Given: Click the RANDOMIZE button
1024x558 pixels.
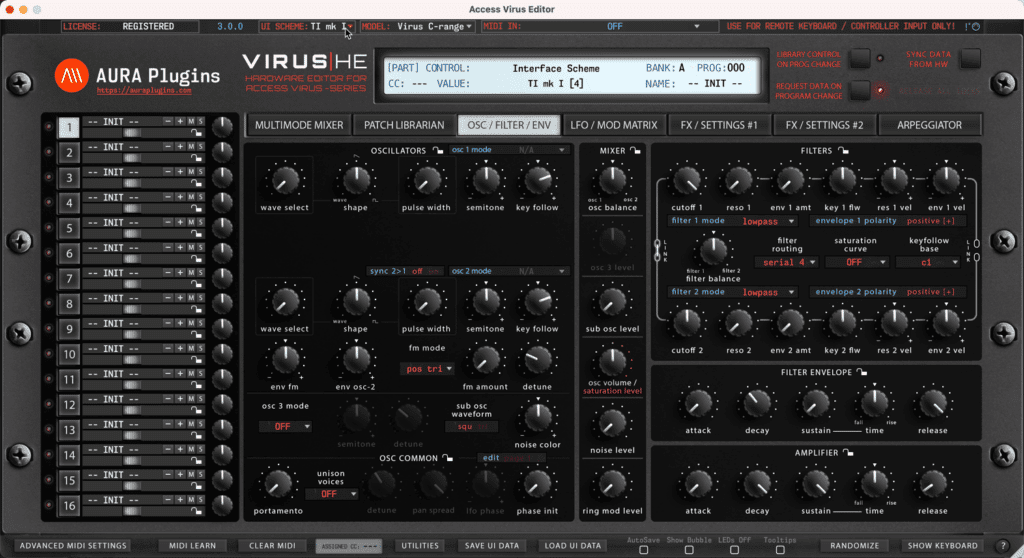Looking at the screenshot, I should [x=854, y=546].
